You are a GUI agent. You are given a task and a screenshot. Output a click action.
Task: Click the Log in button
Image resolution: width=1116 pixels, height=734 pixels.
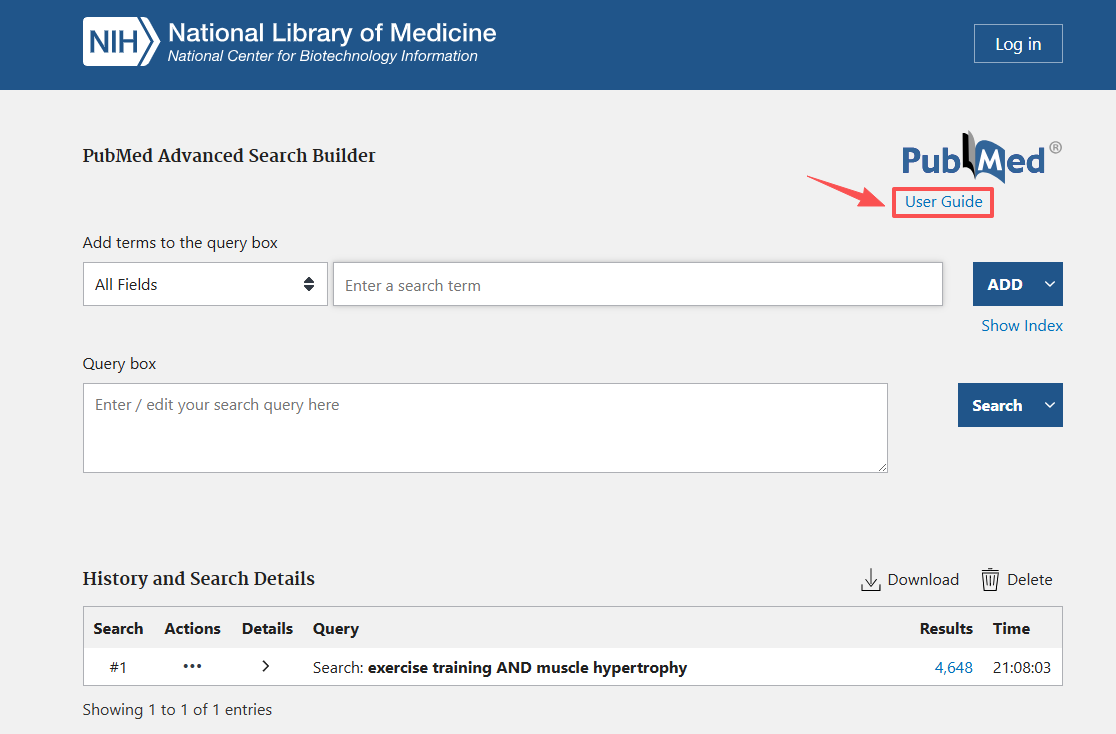(1018, 44)
